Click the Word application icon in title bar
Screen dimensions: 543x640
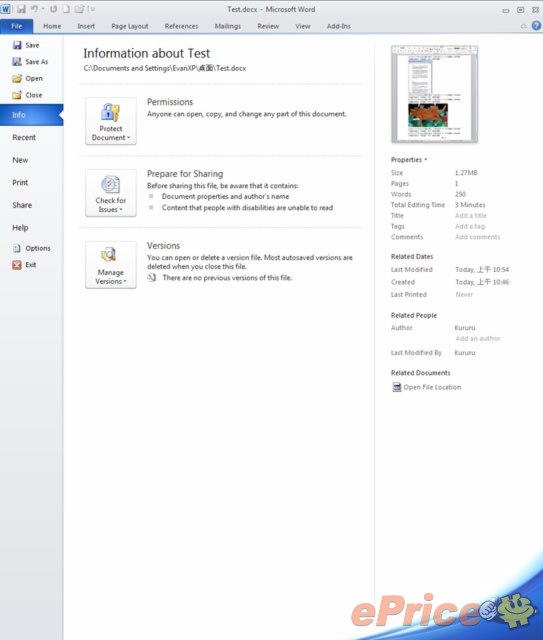coord(6,9)
